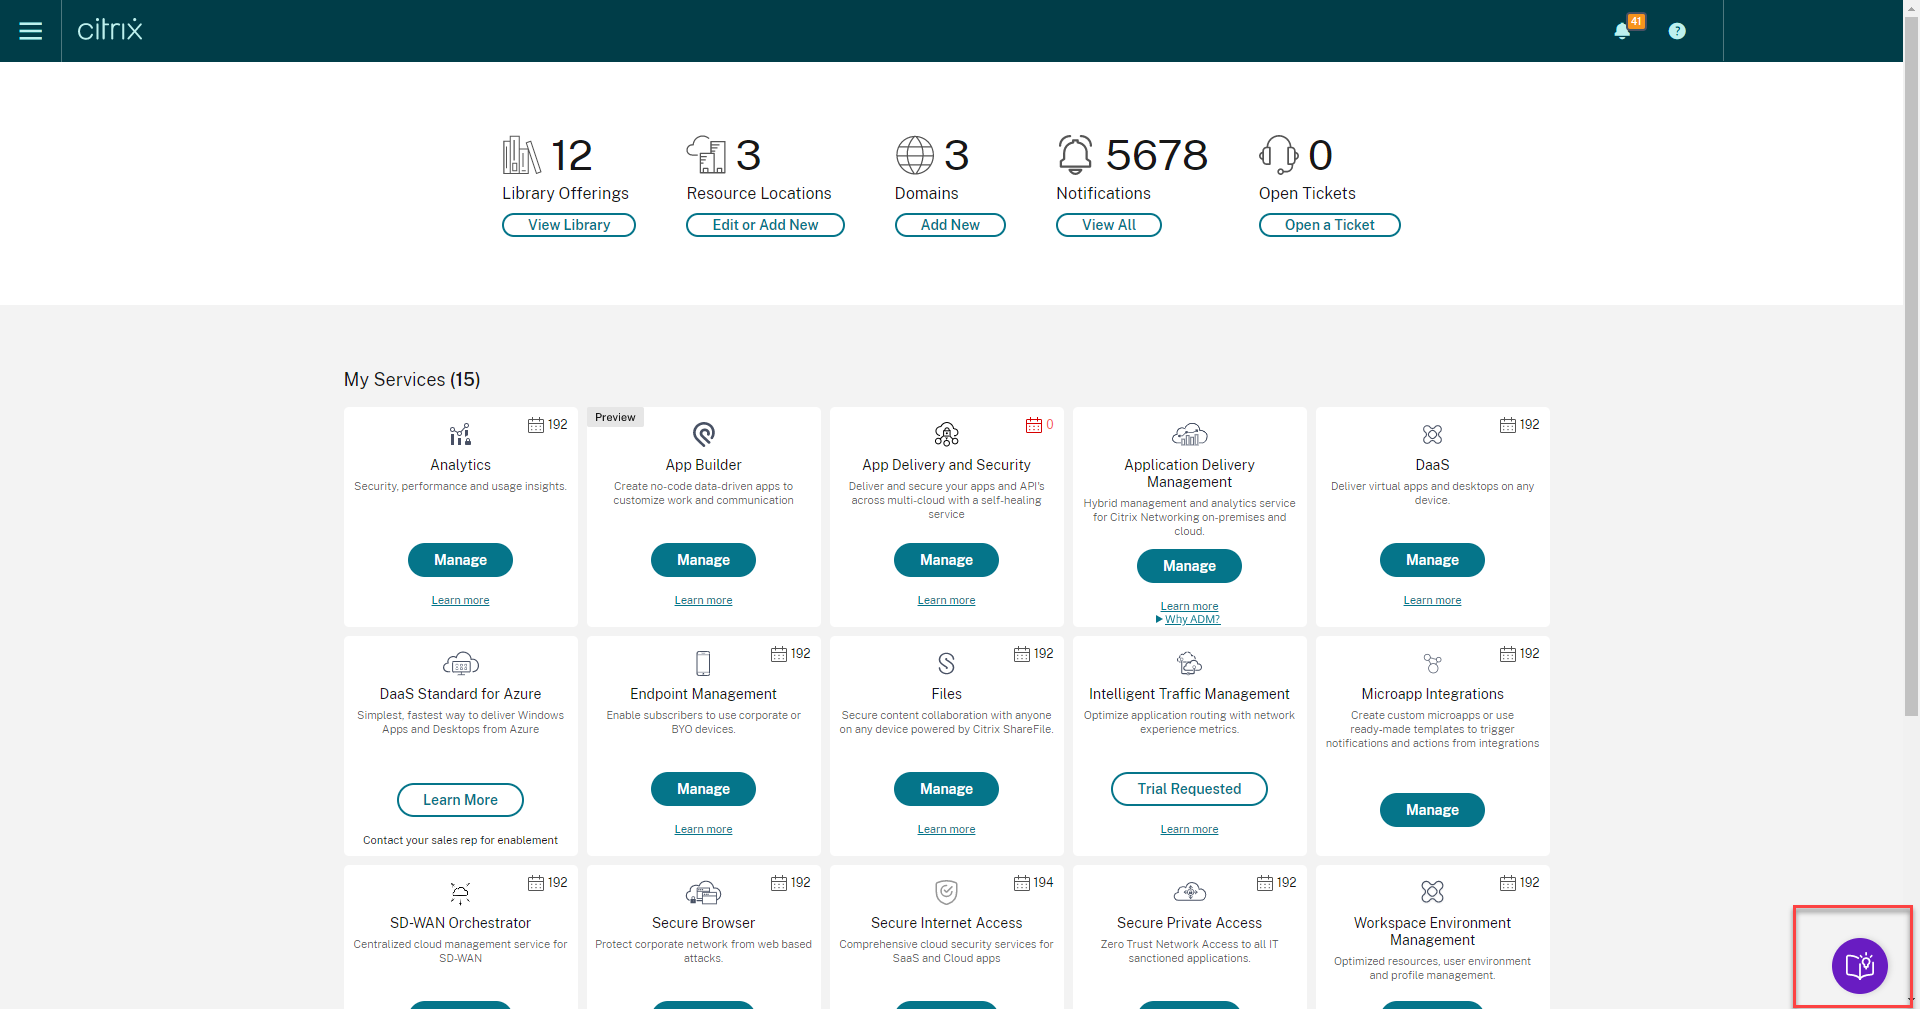Viewport: 1920px width, 1009px height.
Task: Click the Secure Browser icon
Action: coord(703,892)
